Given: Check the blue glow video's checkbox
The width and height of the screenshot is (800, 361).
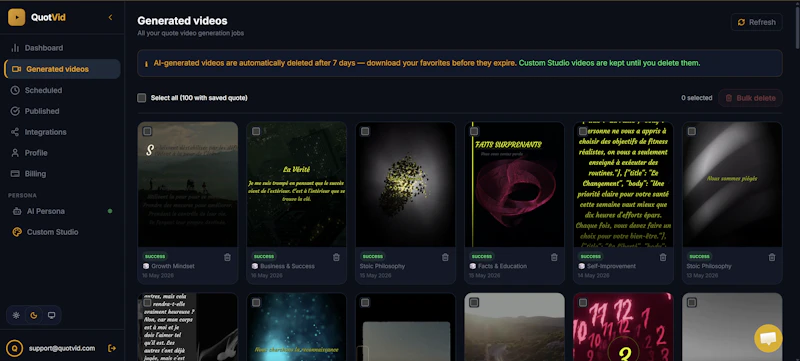Looking at the screenshot, I should point(256,303).
